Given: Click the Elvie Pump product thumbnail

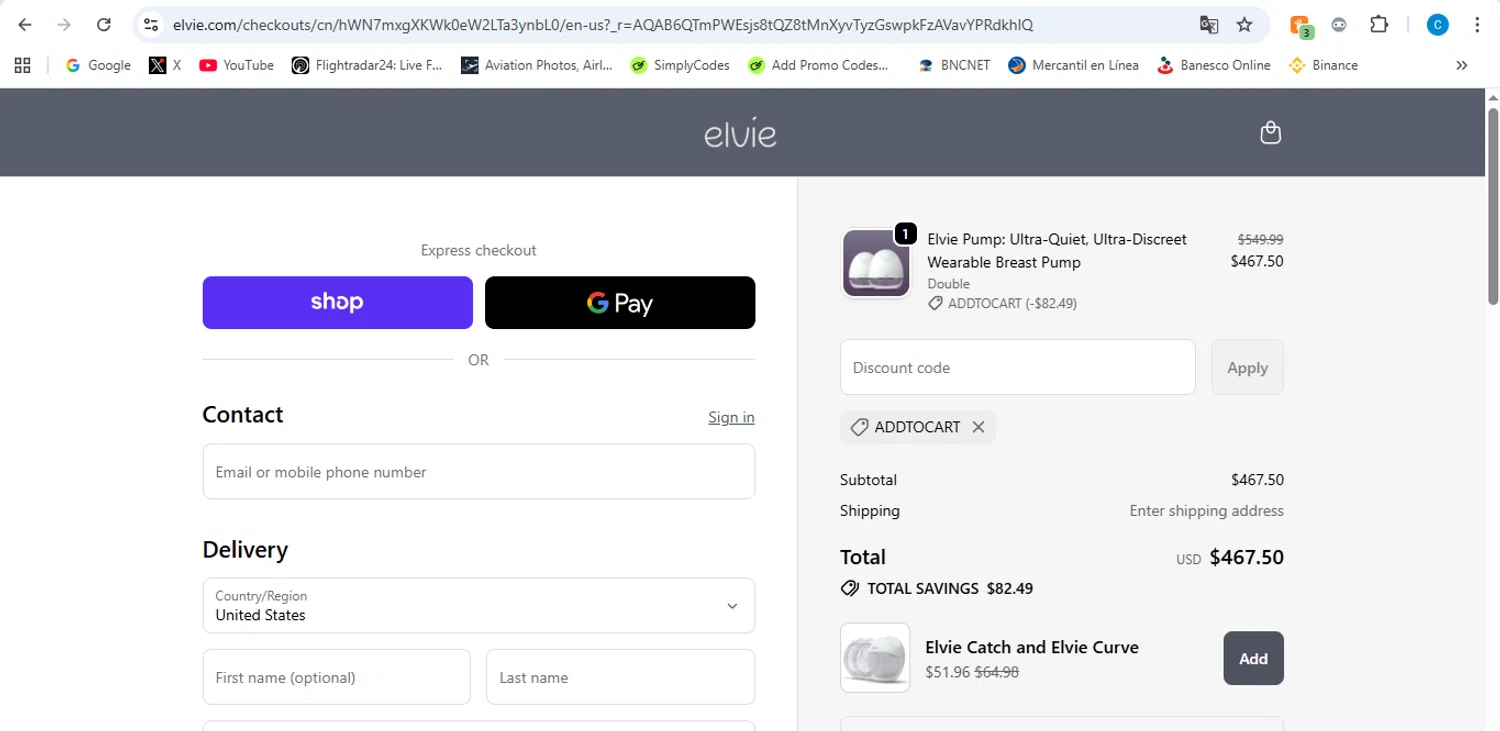Looking at the screenshot, I should (x=876, y=263).
